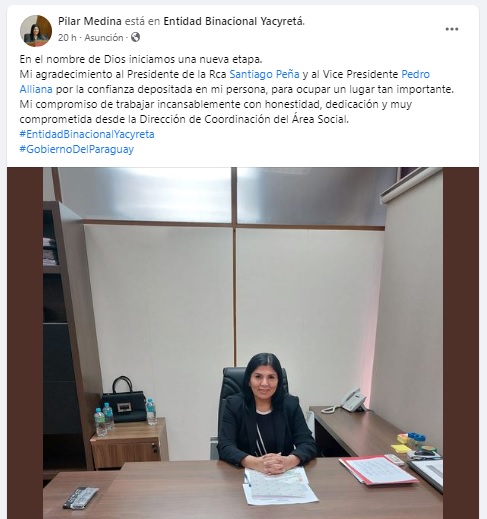This screenshot has width=487, height=519.
Task: Open the post's 20 h timestamp
Action: coord(67,38)
